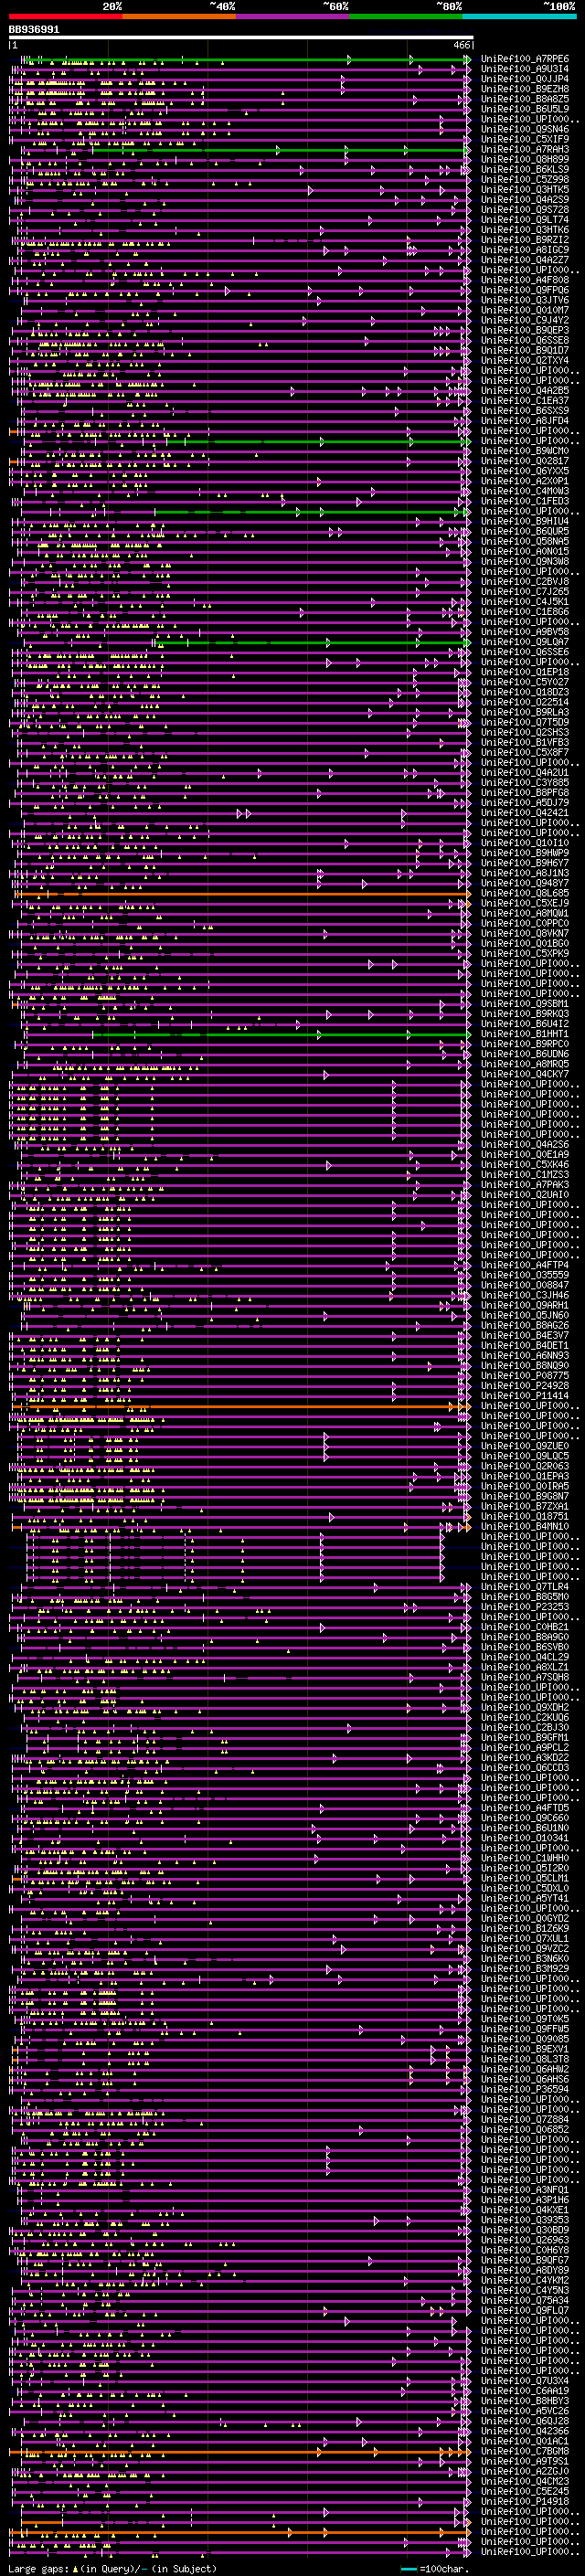Pick the UniRef100_Q2UAI0 row label

524,1195
